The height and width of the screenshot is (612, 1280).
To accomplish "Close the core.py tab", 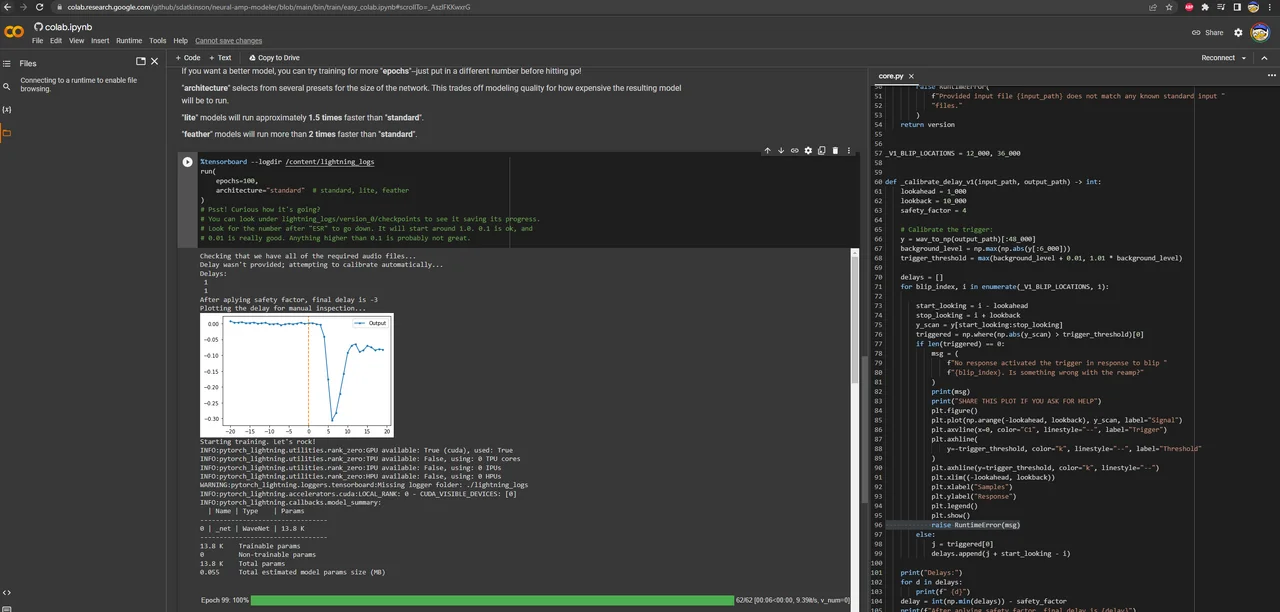I will [x=911, y=76].
